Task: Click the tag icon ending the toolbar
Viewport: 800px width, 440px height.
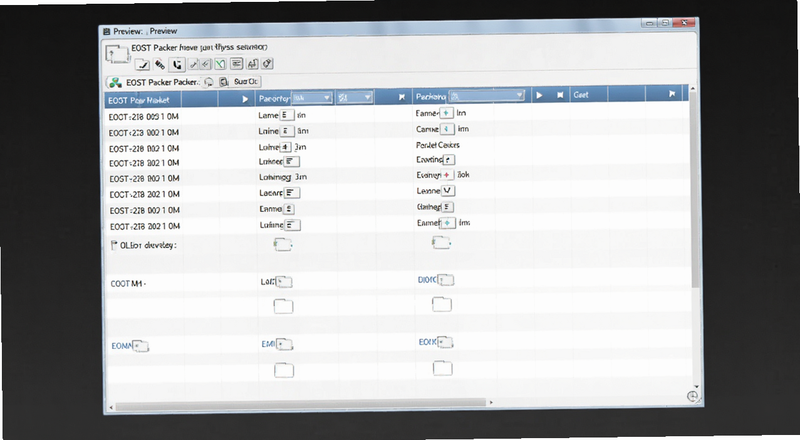Action: pos(267,63)
